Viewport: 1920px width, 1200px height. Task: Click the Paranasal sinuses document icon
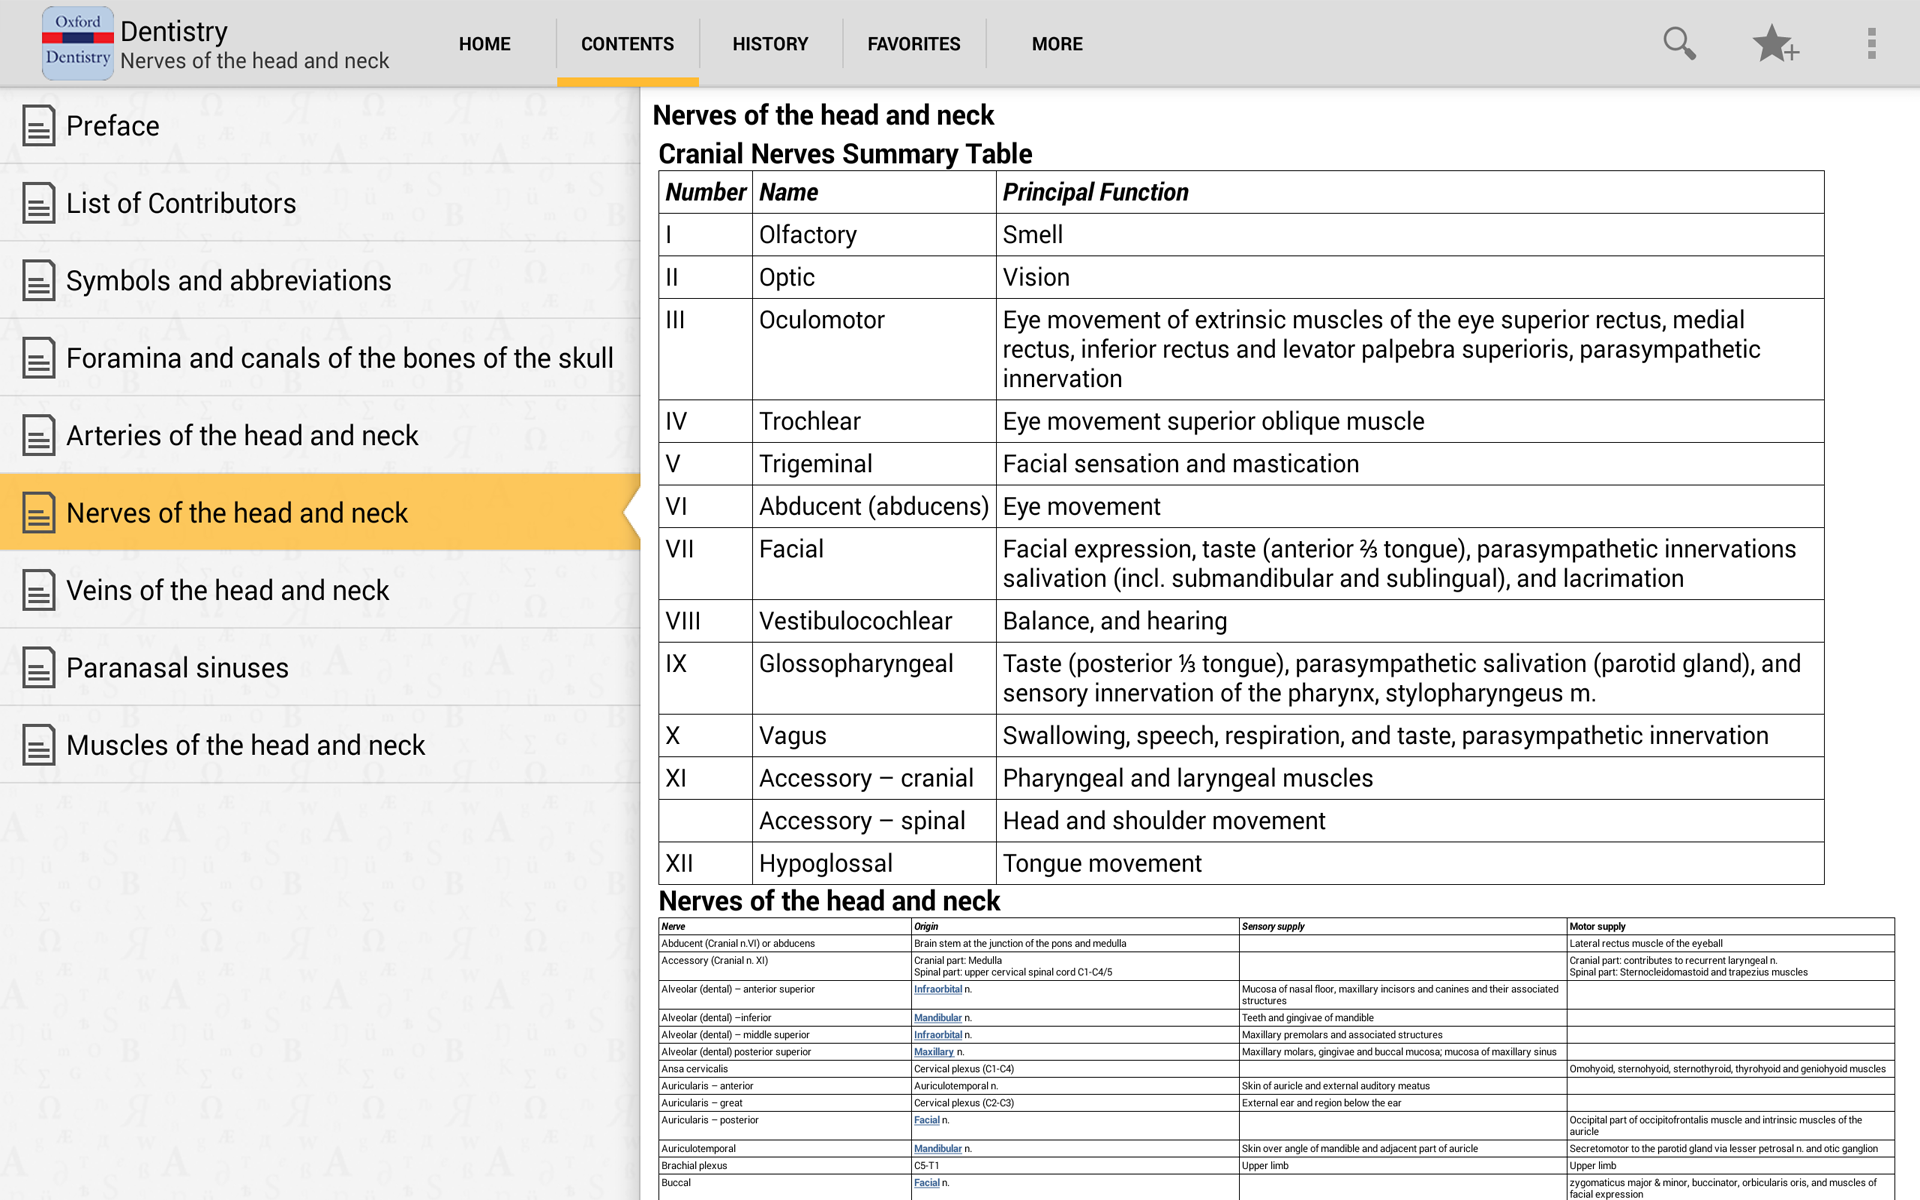tap(38, 668)
